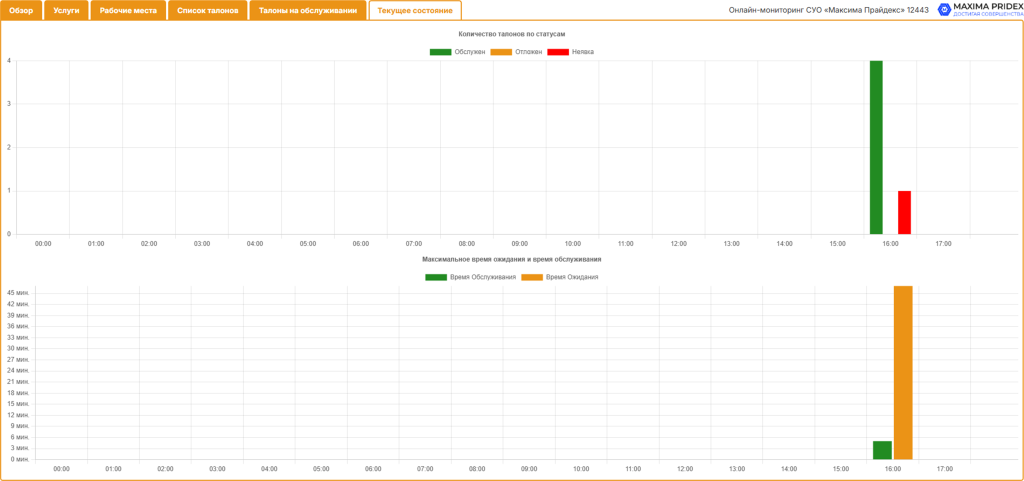Viewport: 1024px width, 481px height.
Task: Click the green Обслужен bar in the status chart
Action: click(876, 147)
